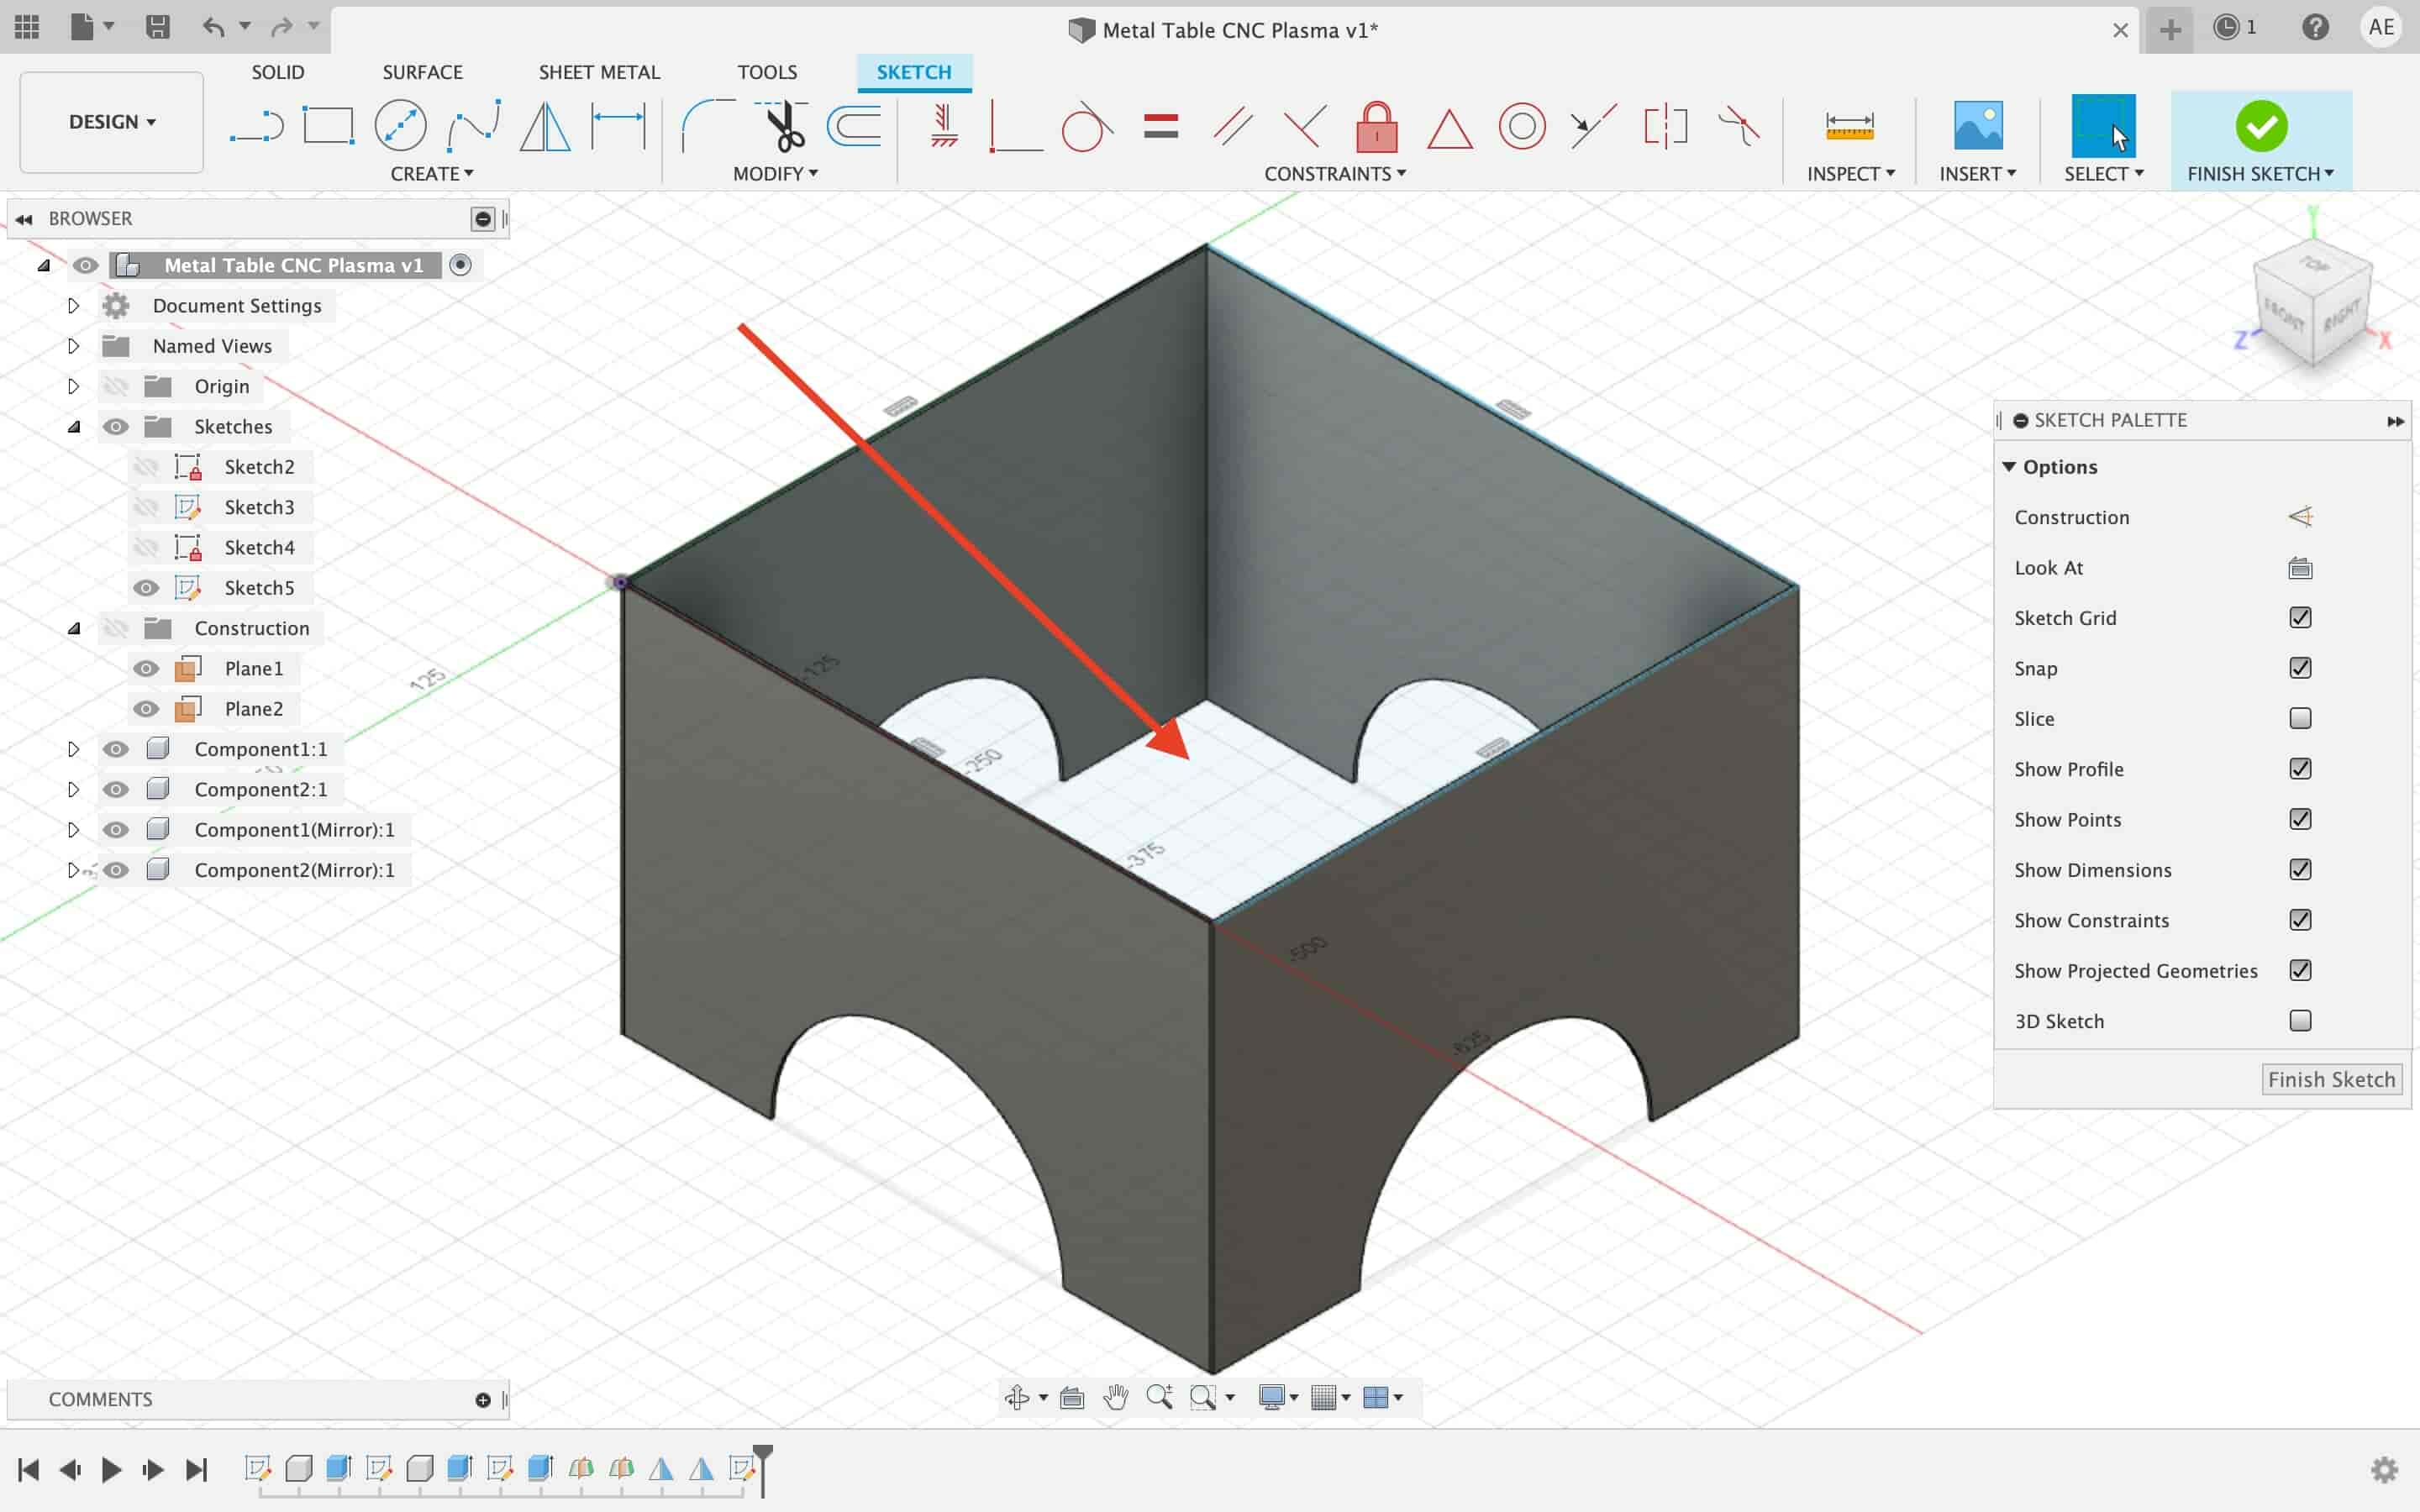Enable the Slice checkbox
The width and height of the screenshot is (2420, 1512).
coord(2300,718)
